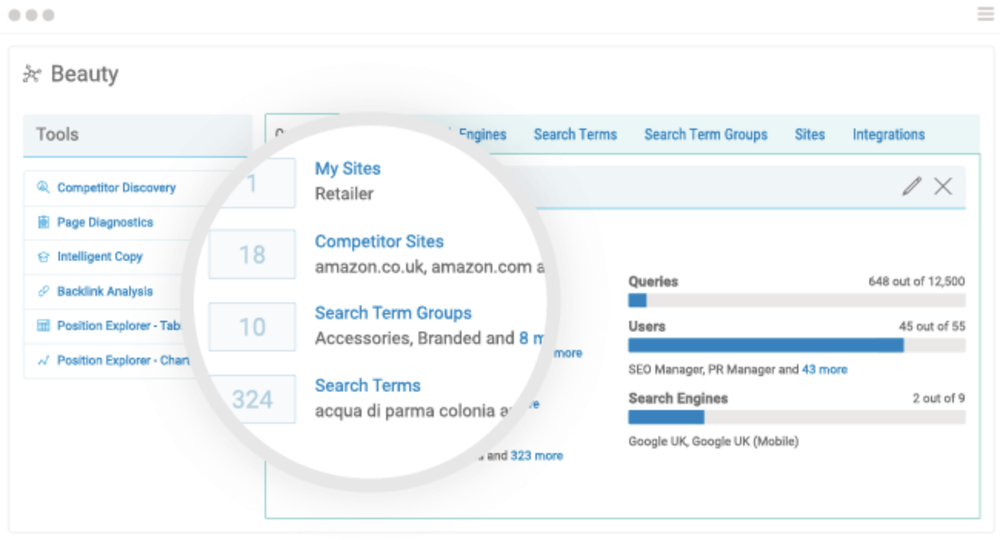Click the Competitor Discovery icon
Image resolution: width=1000 pixels, height=540 pixels.
pos(43,188)
